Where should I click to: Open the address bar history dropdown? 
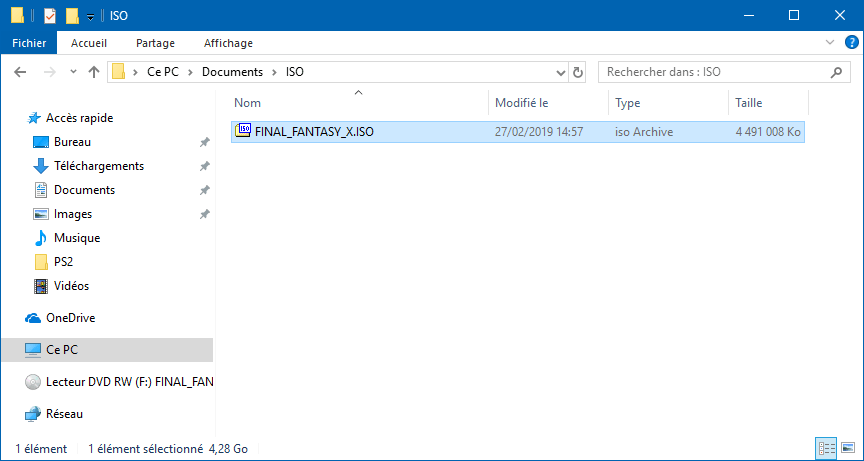tap(560, 72)
